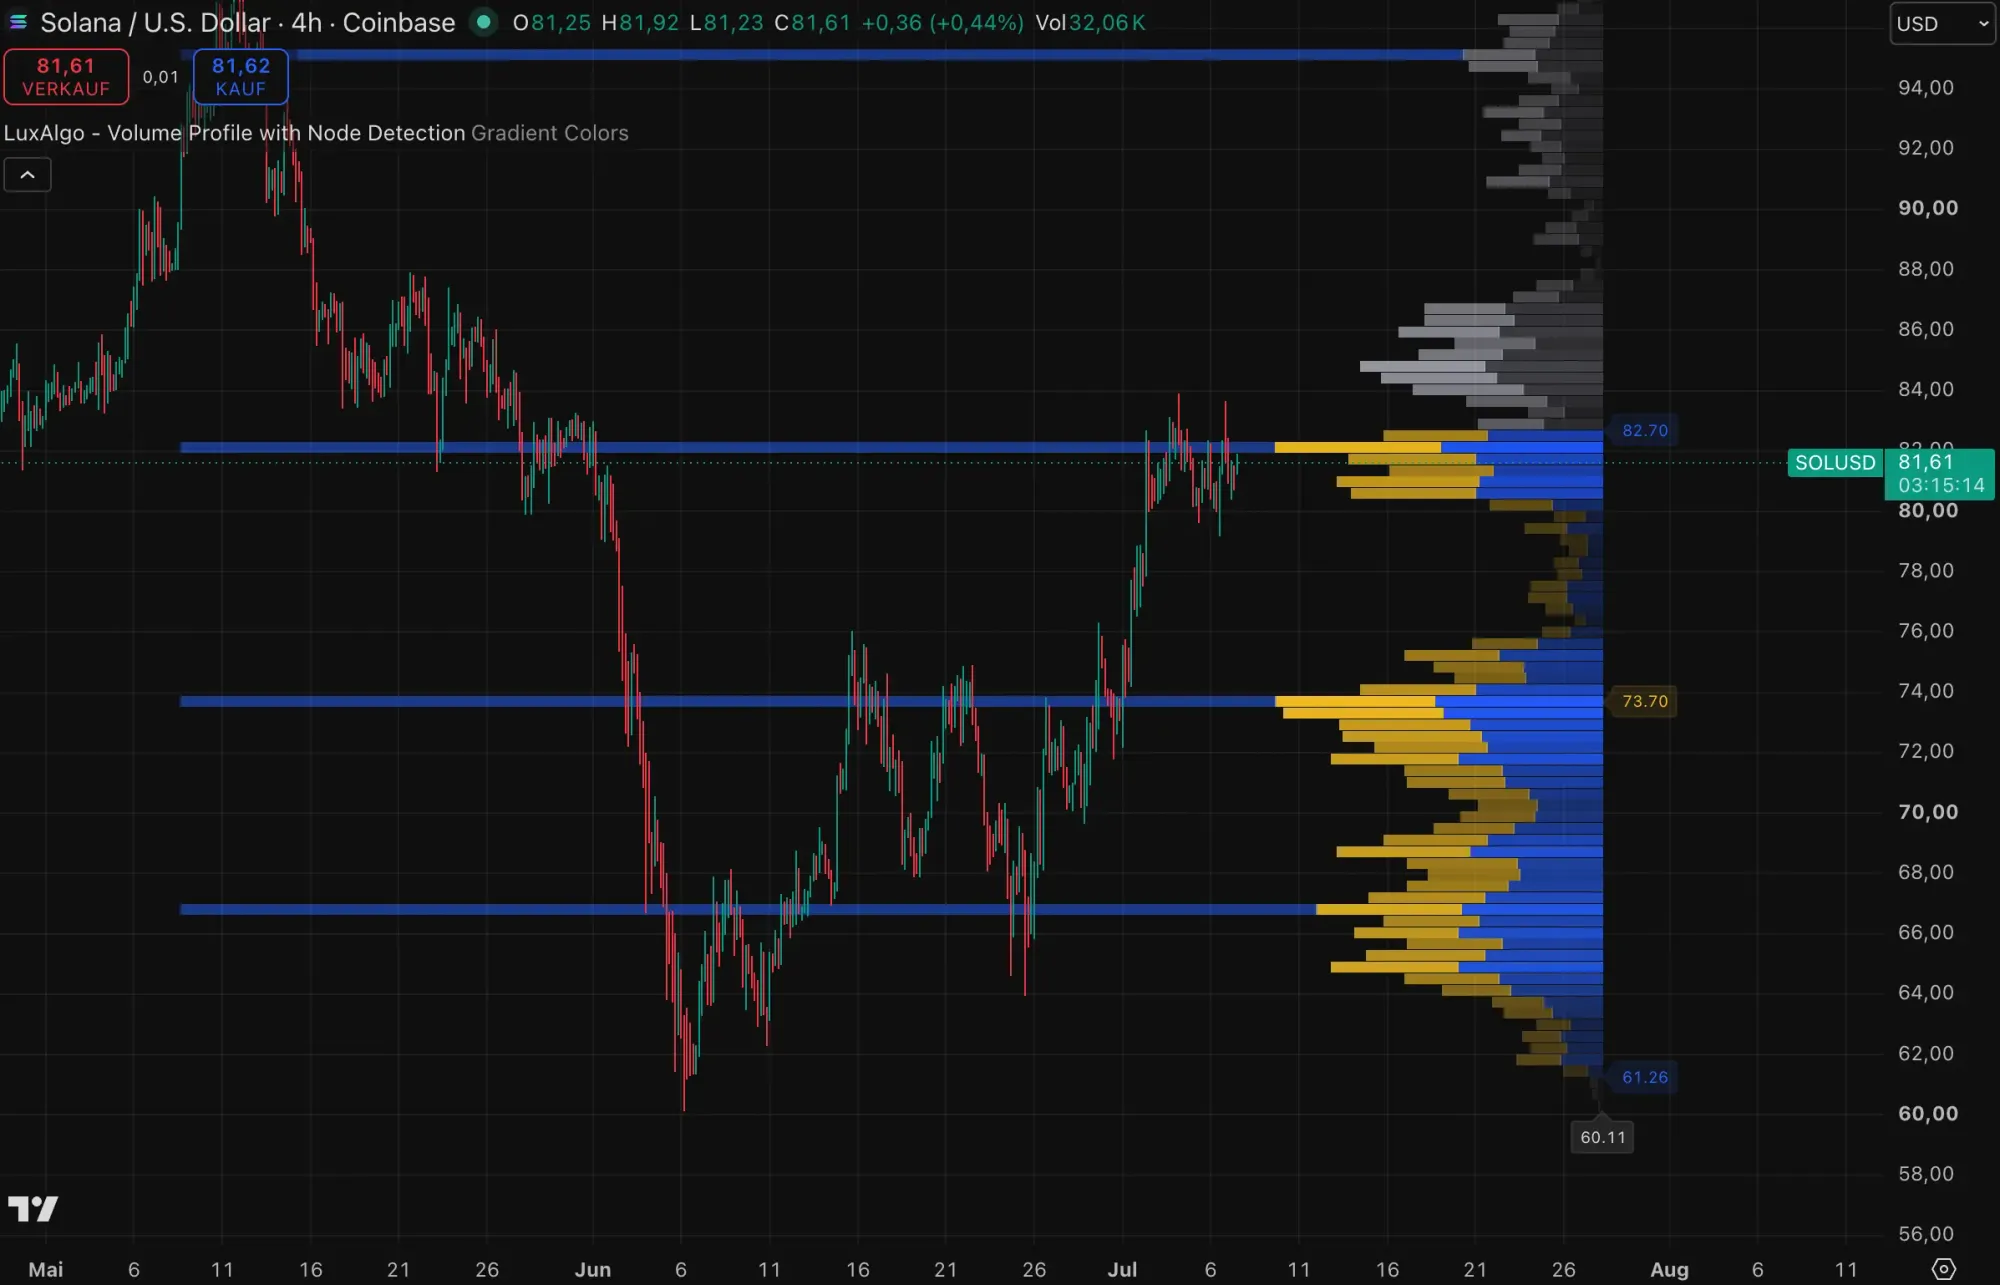Click the 60,00 price axis label
The width and height of the screenshot is (2000, 1285).
1927,1114
